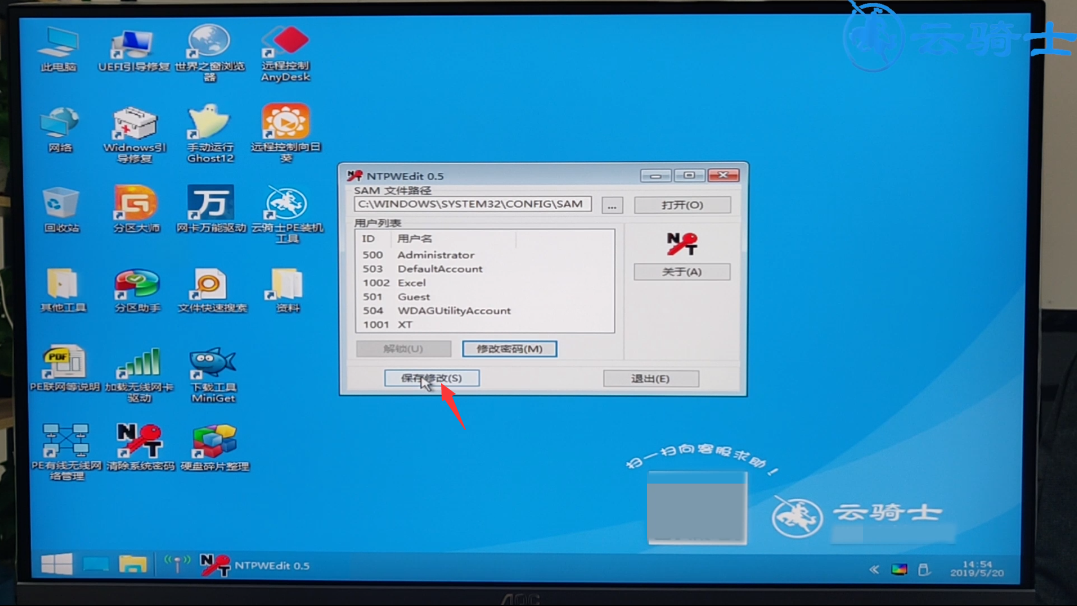
Task: Click the 修改密码(M) change password button
Action: tap(509, 349)
